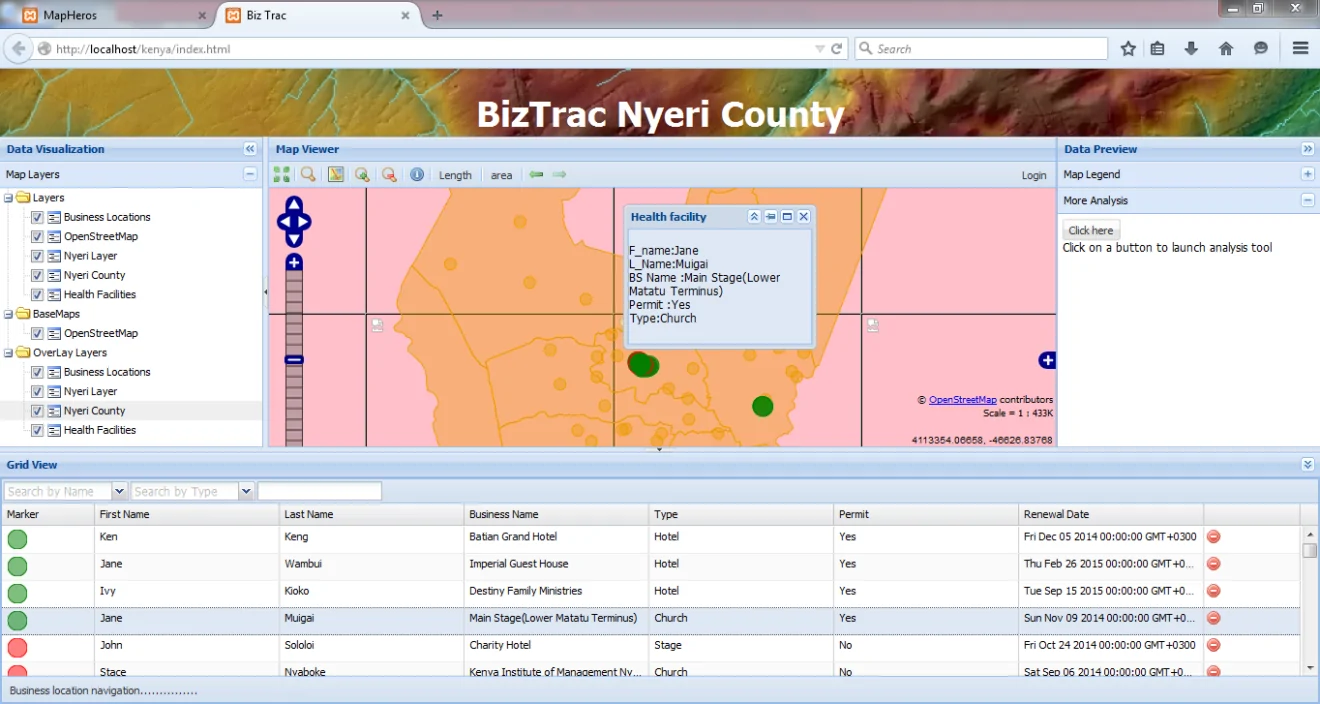Follow the OpenStreetMap contributors link
The height and width of the screenshot is (704, 1320).
(962, 399)
